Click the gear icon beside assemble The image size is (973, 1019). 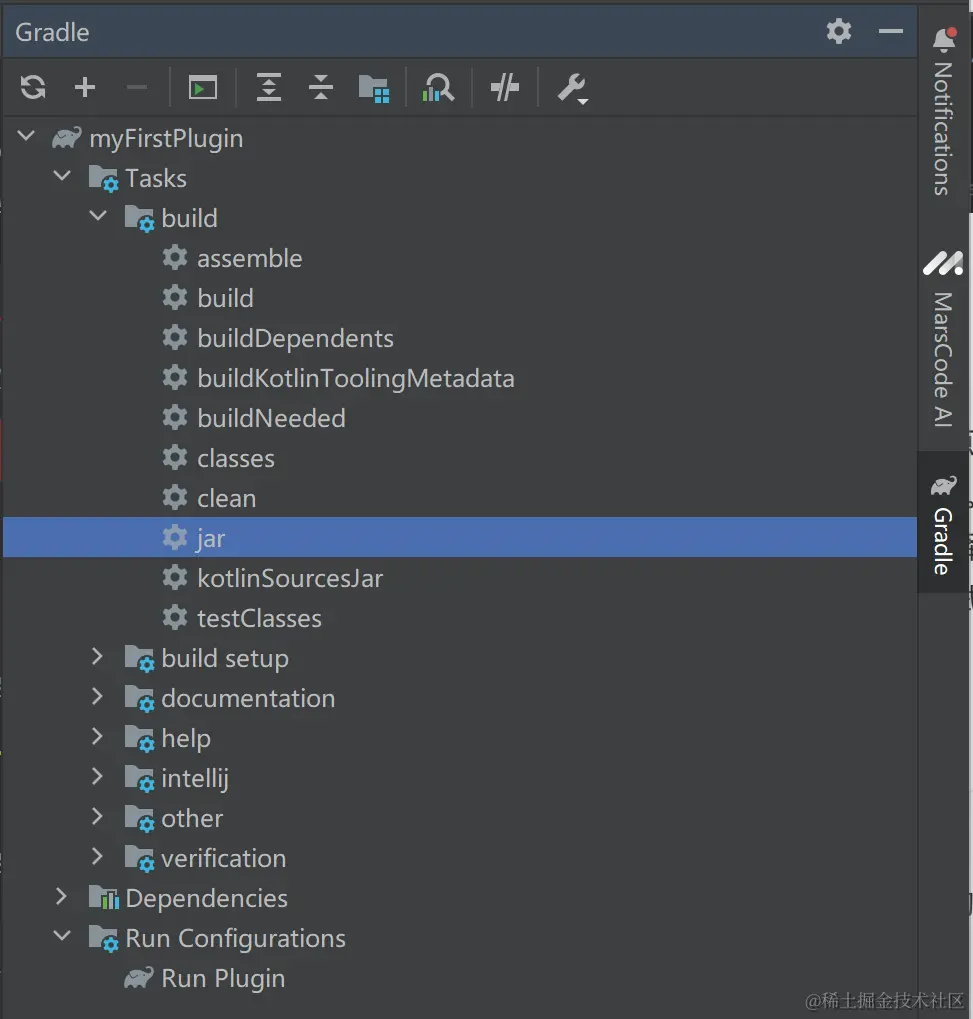point(175,257)
